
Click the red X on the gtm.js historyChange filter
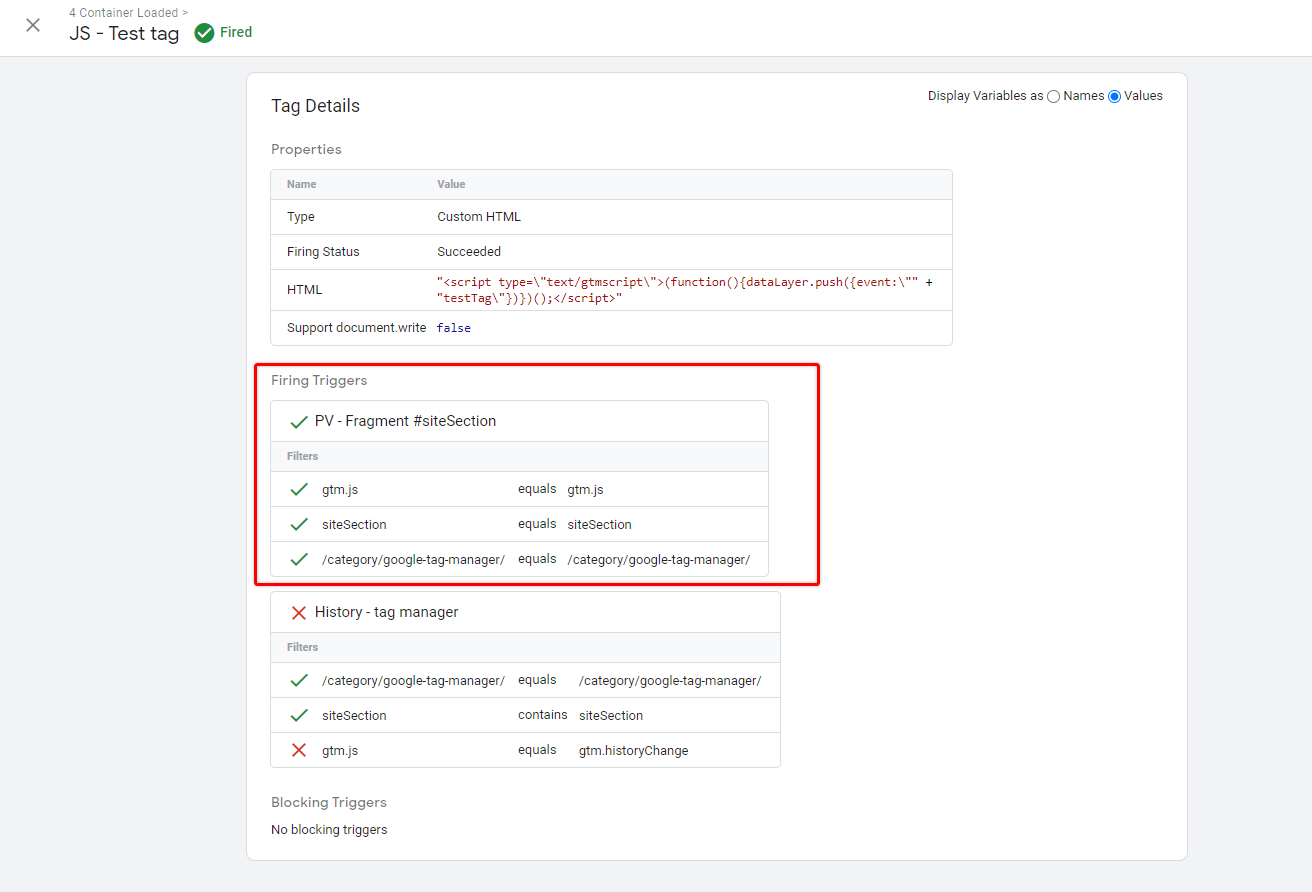297,750
